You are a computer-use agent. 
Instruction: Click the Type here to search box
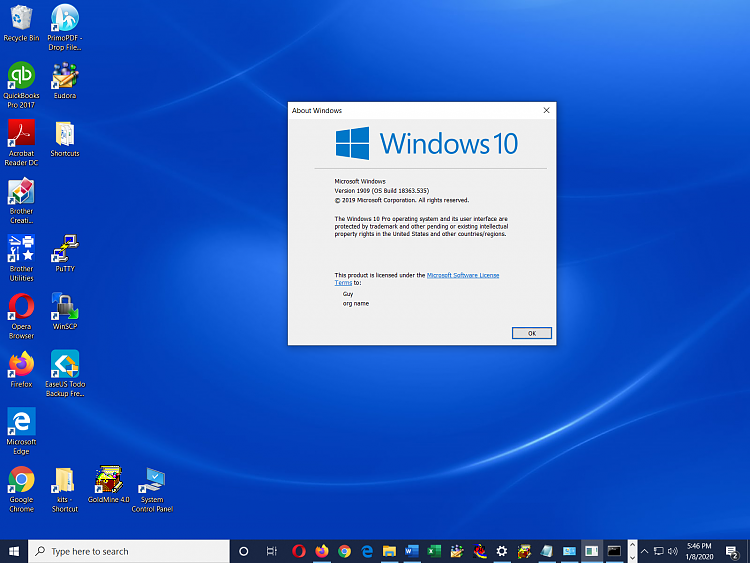click(x=129, y=552)
